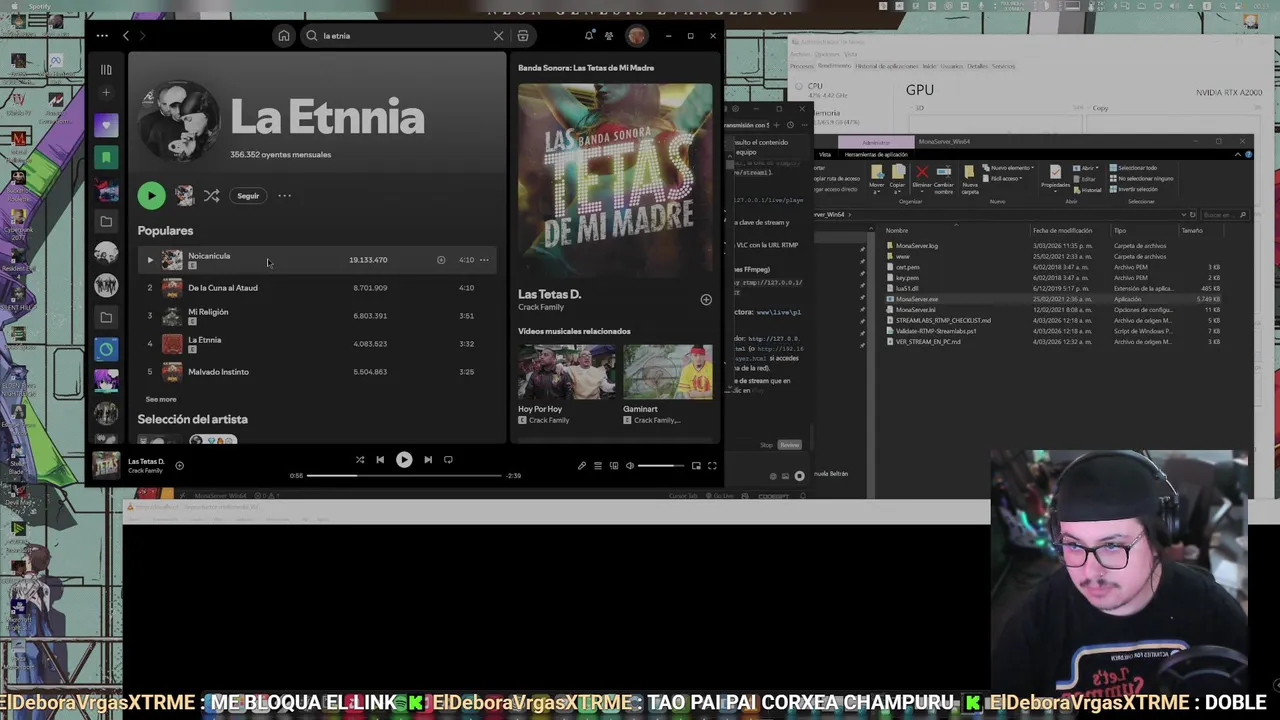Open Propiedades in the Explorer ribbon
This screenshot has width=1280, height=720.
[1055, 179]
